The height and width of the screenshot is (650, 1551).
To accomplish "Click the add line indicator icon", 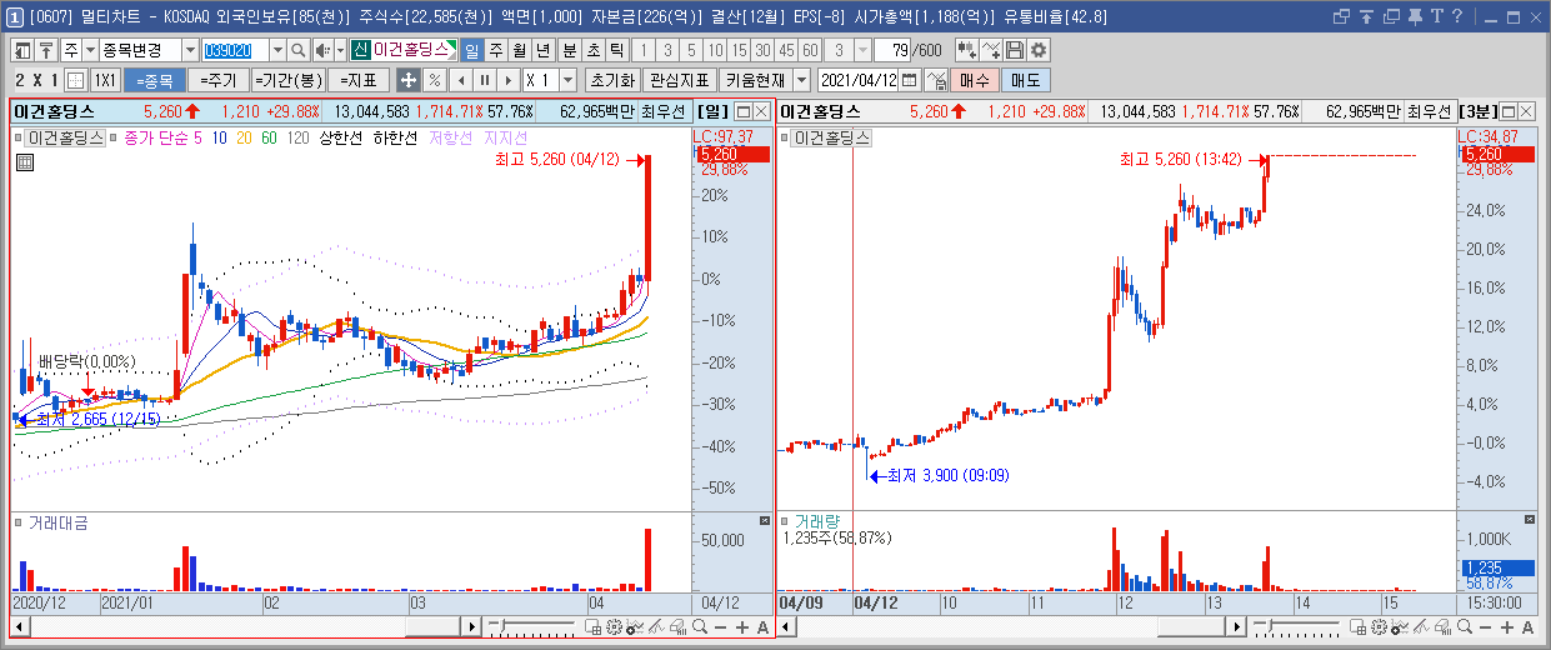I will (991, 50).
